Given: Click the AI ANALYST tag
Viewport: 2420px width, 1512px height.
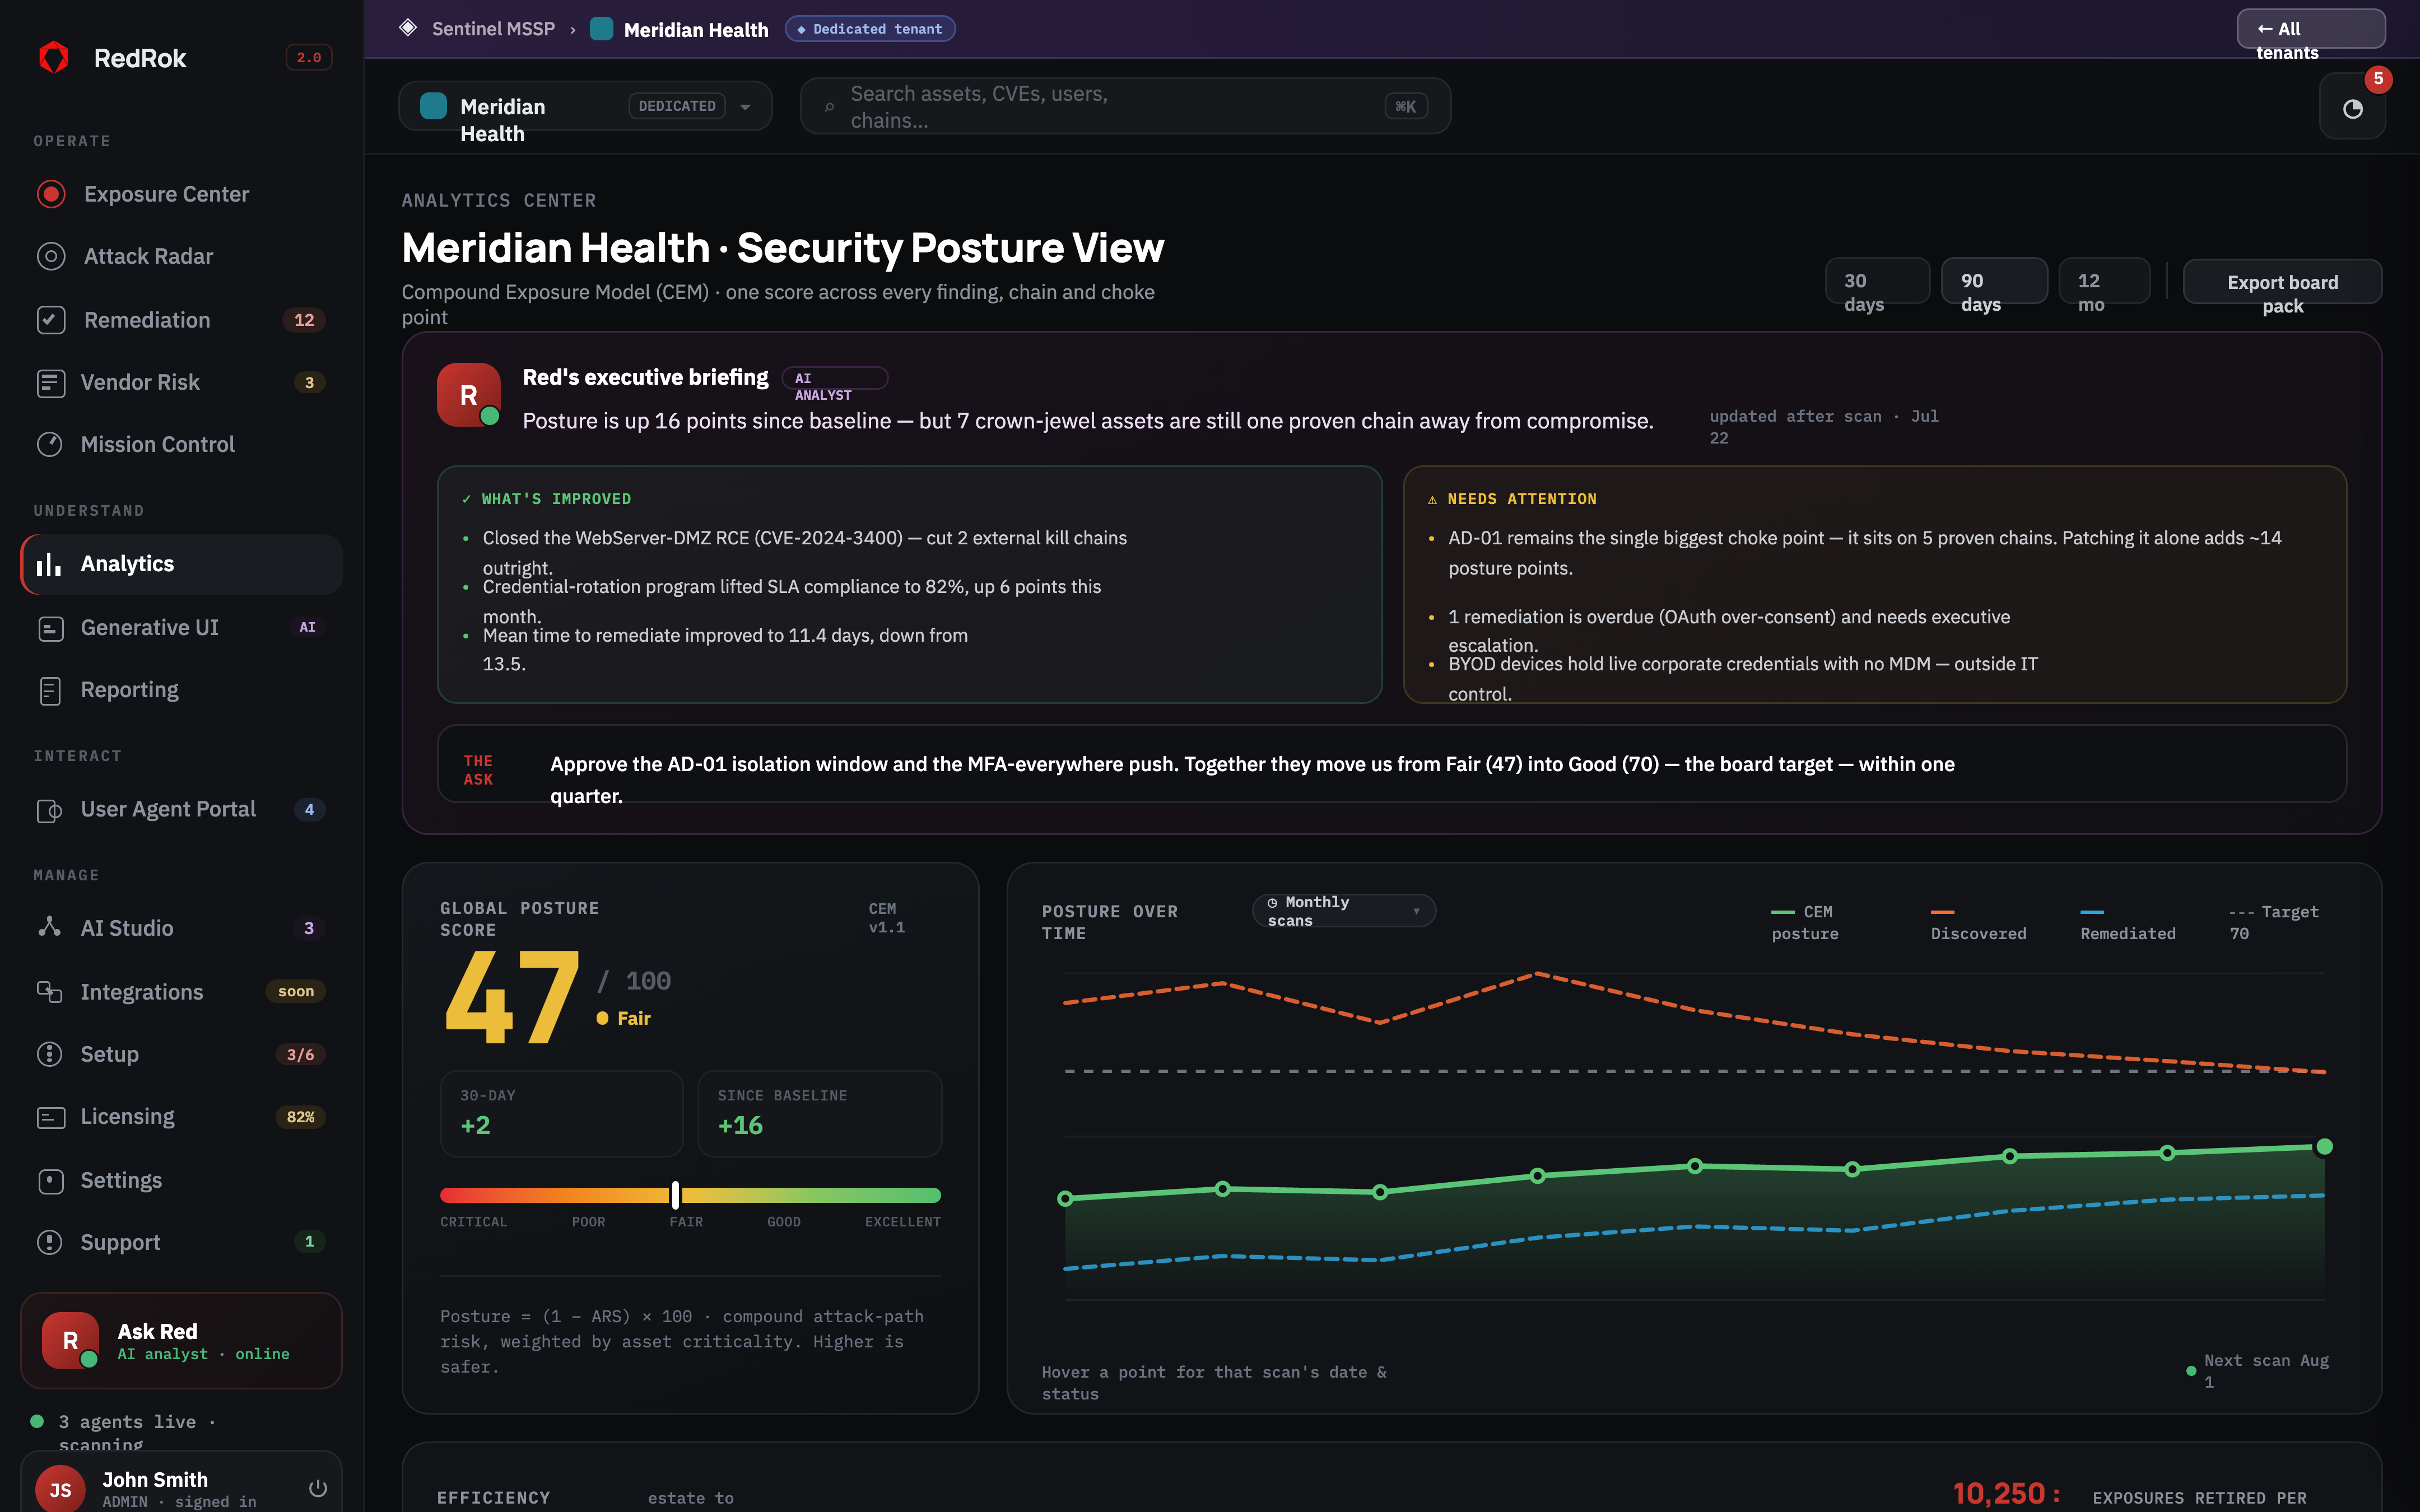Looking at the screenshot, I should 834,378.
